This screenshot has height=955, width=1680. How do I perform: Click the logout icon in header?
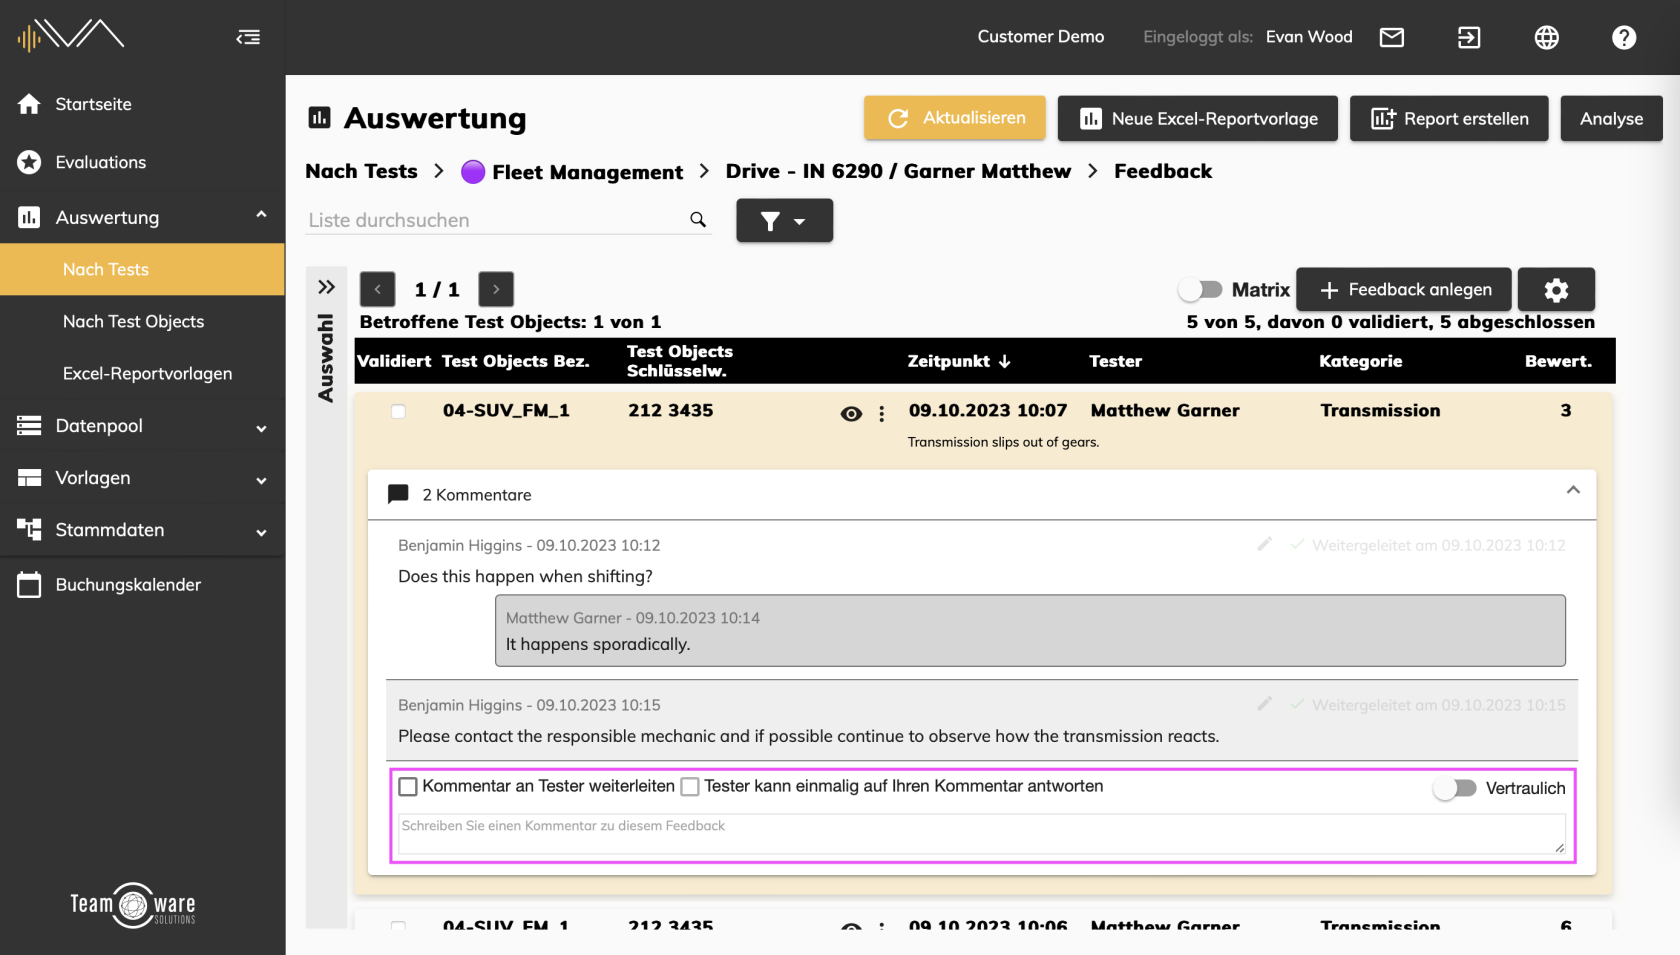pos(1469,38)
